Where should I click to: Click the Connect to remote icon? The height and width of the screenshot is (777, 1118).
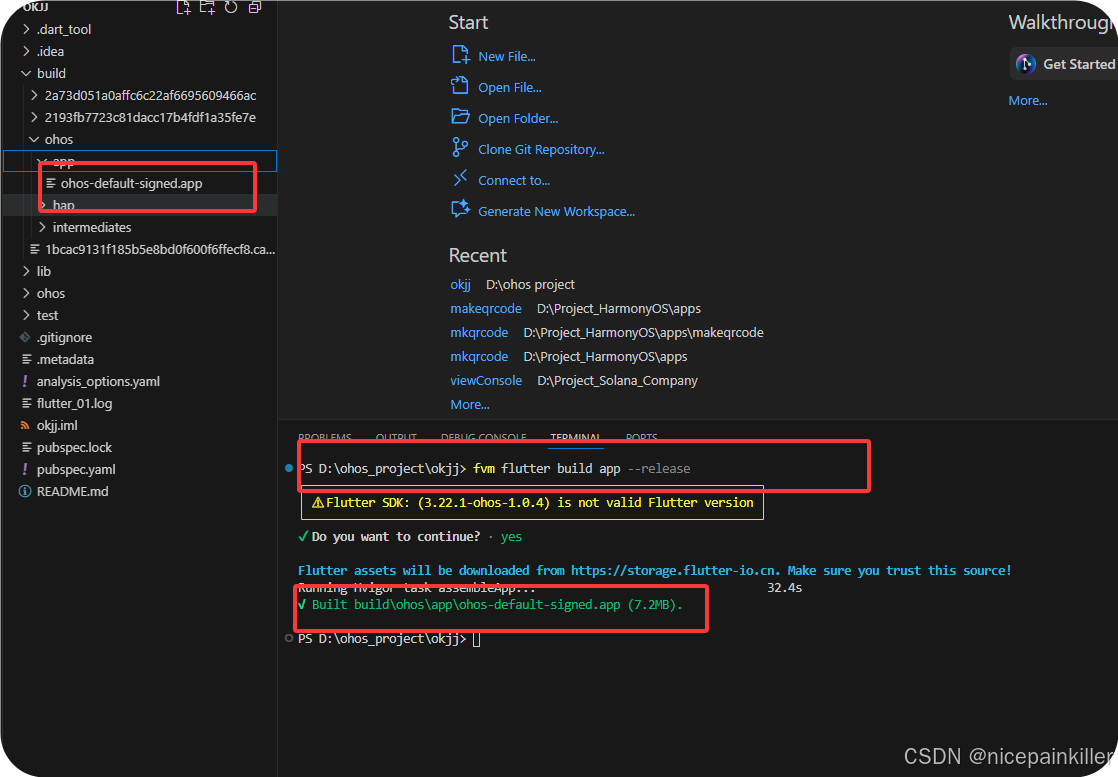click(460, 178)
